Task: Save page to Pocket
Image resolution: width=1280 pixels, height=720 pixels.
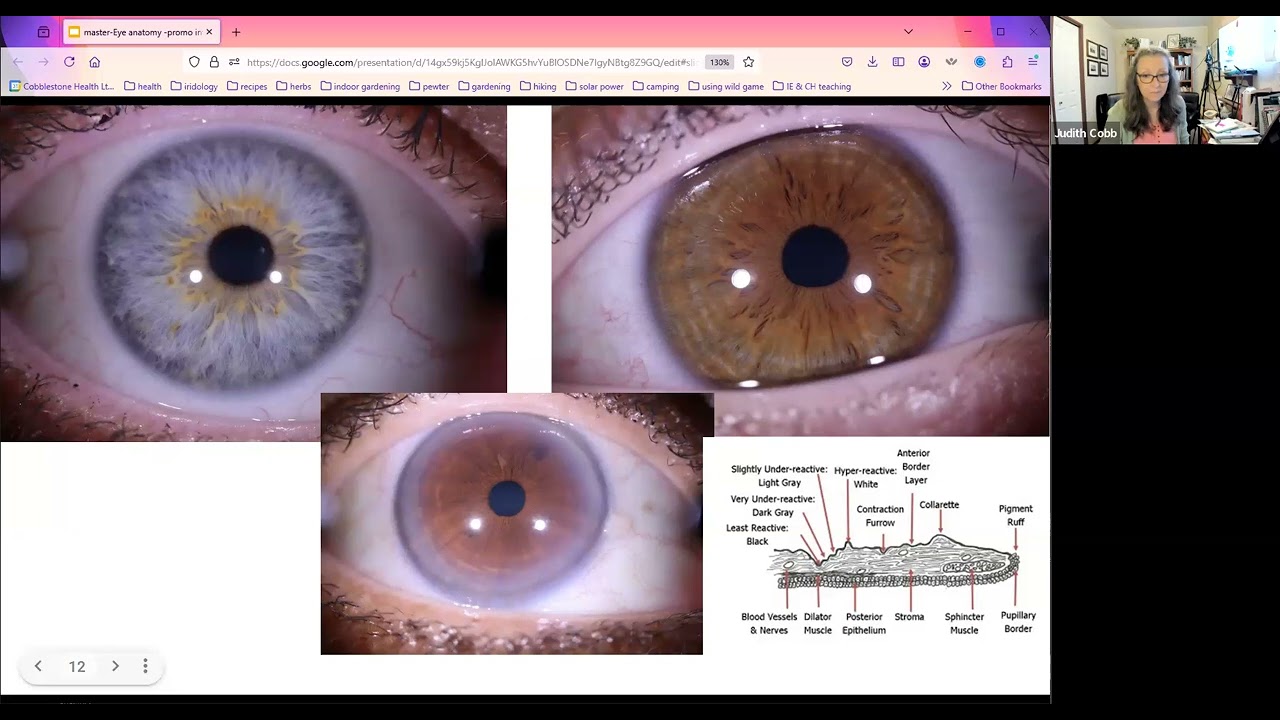Action: 847,62
